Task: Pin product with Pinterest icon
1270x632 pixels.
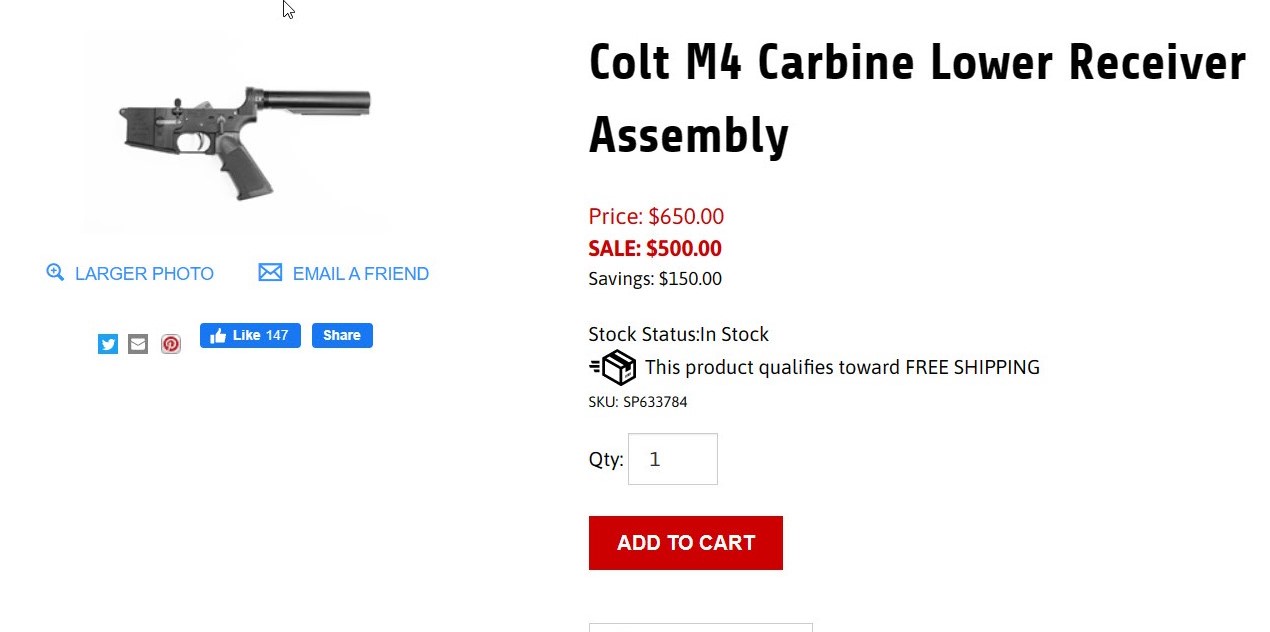Action: 171,344
